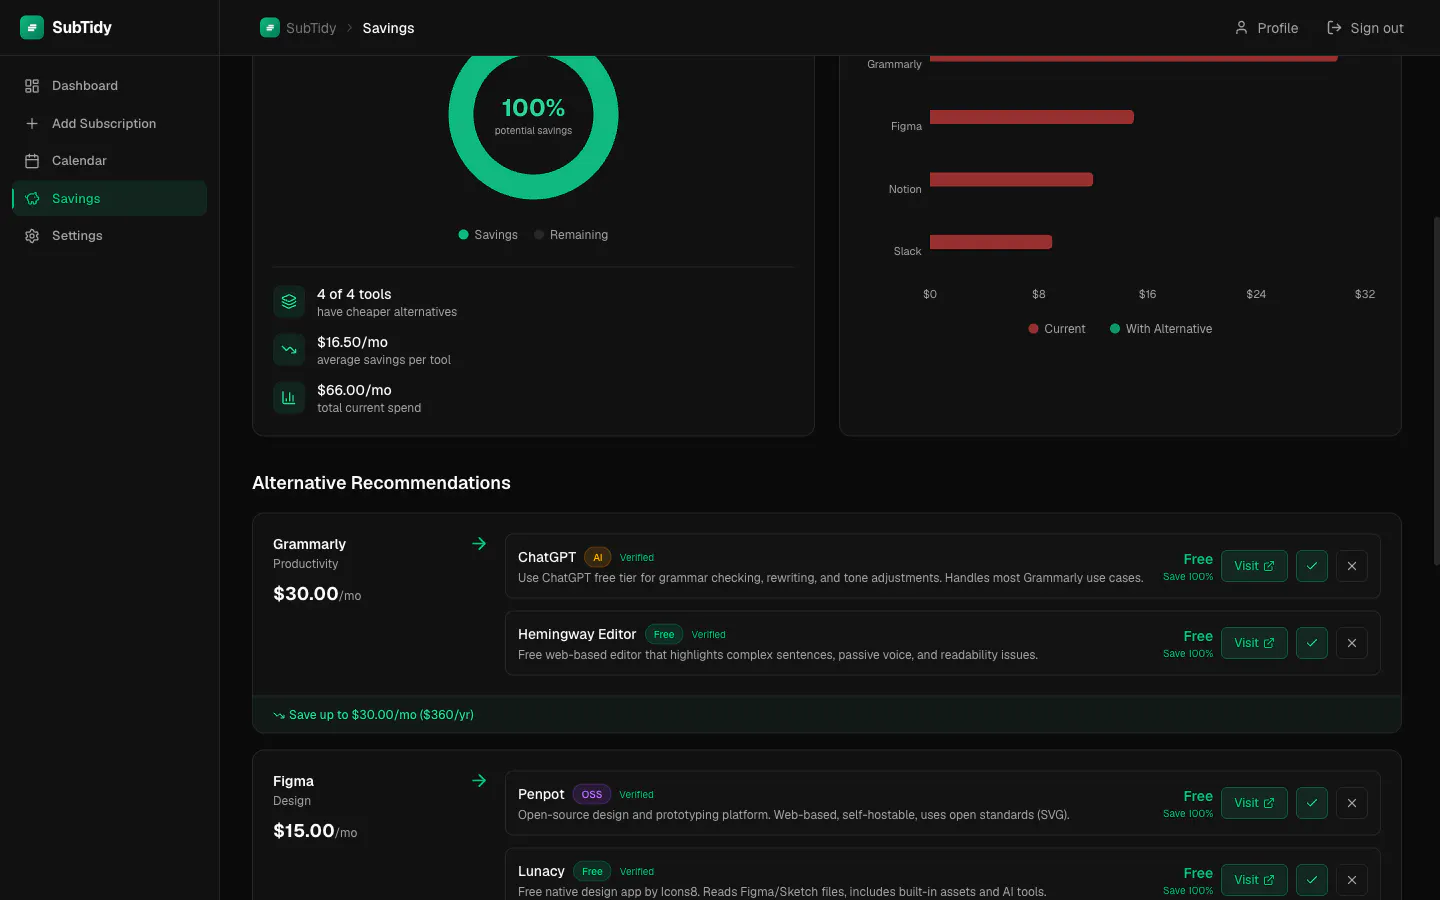Click the Grammarly $30.00 price

317,594
